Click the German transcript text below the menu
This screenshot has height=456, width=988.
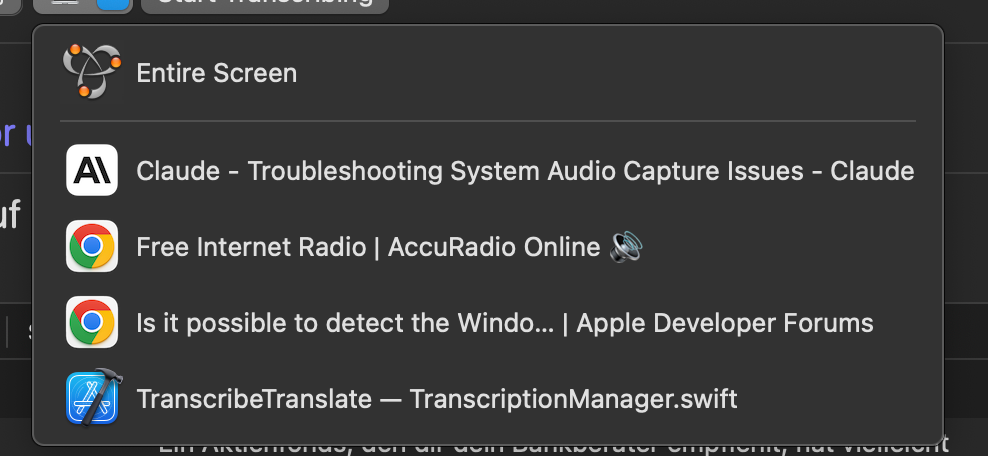point(553,446)
